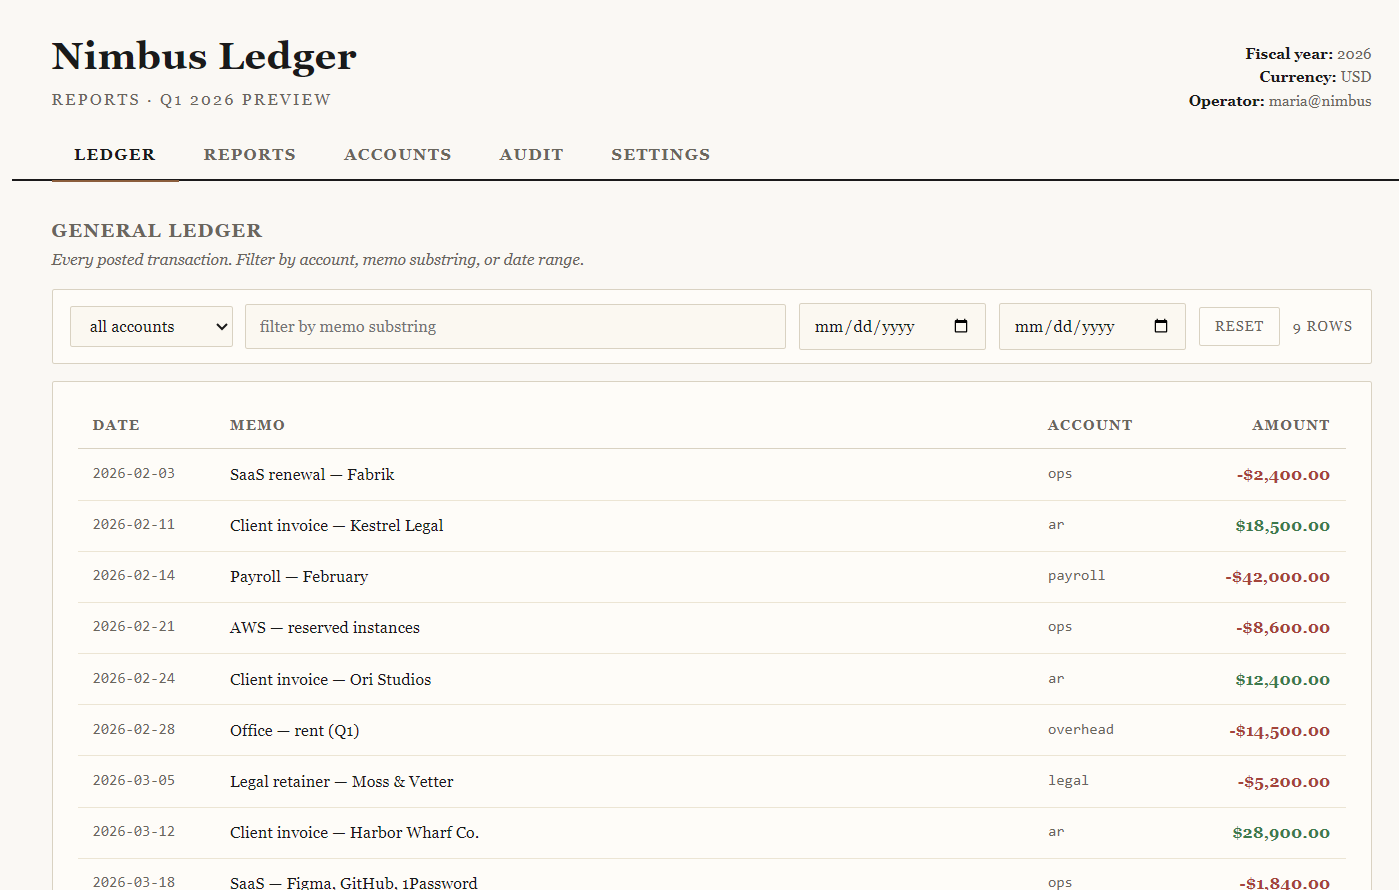The width and height of the screenshot is (1399, 890).
Task: Click the date 2026-03-12
Action: tap(134, 831)
